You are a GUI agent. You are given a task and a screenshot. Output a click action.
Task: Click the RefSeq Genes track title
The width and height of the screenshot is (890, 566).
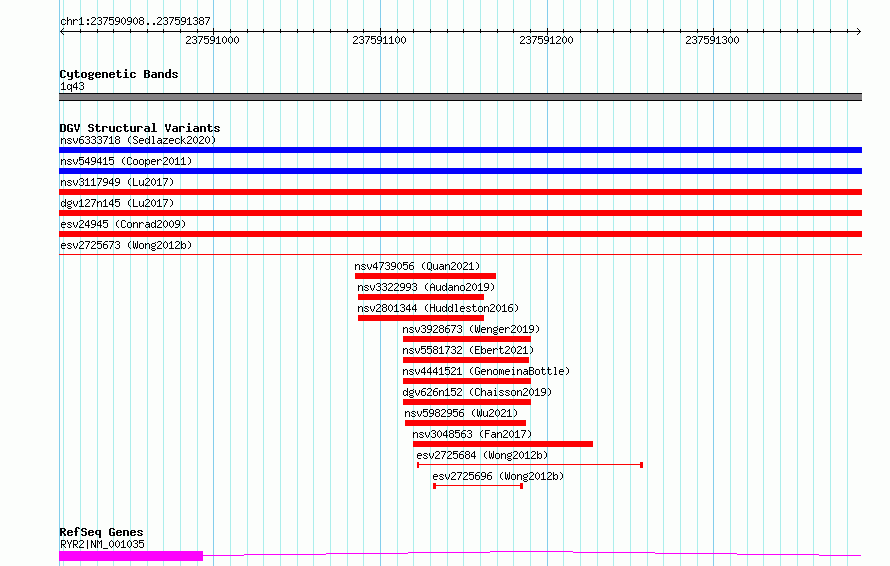[x=102, y=532]
